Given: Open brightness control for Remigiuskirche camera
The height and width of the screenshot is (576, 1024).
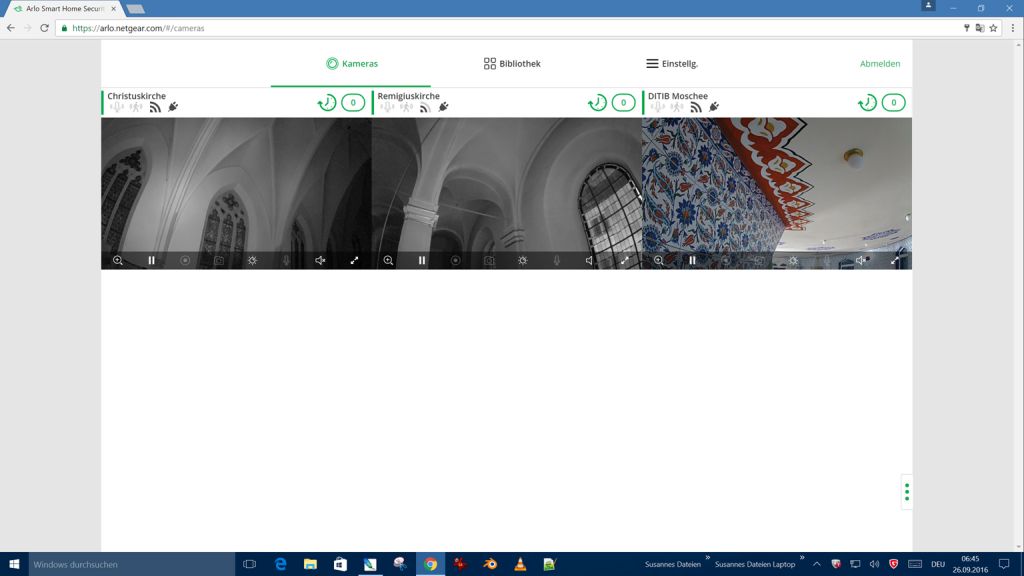Looking at the screenshot, I should click(523, 260).
